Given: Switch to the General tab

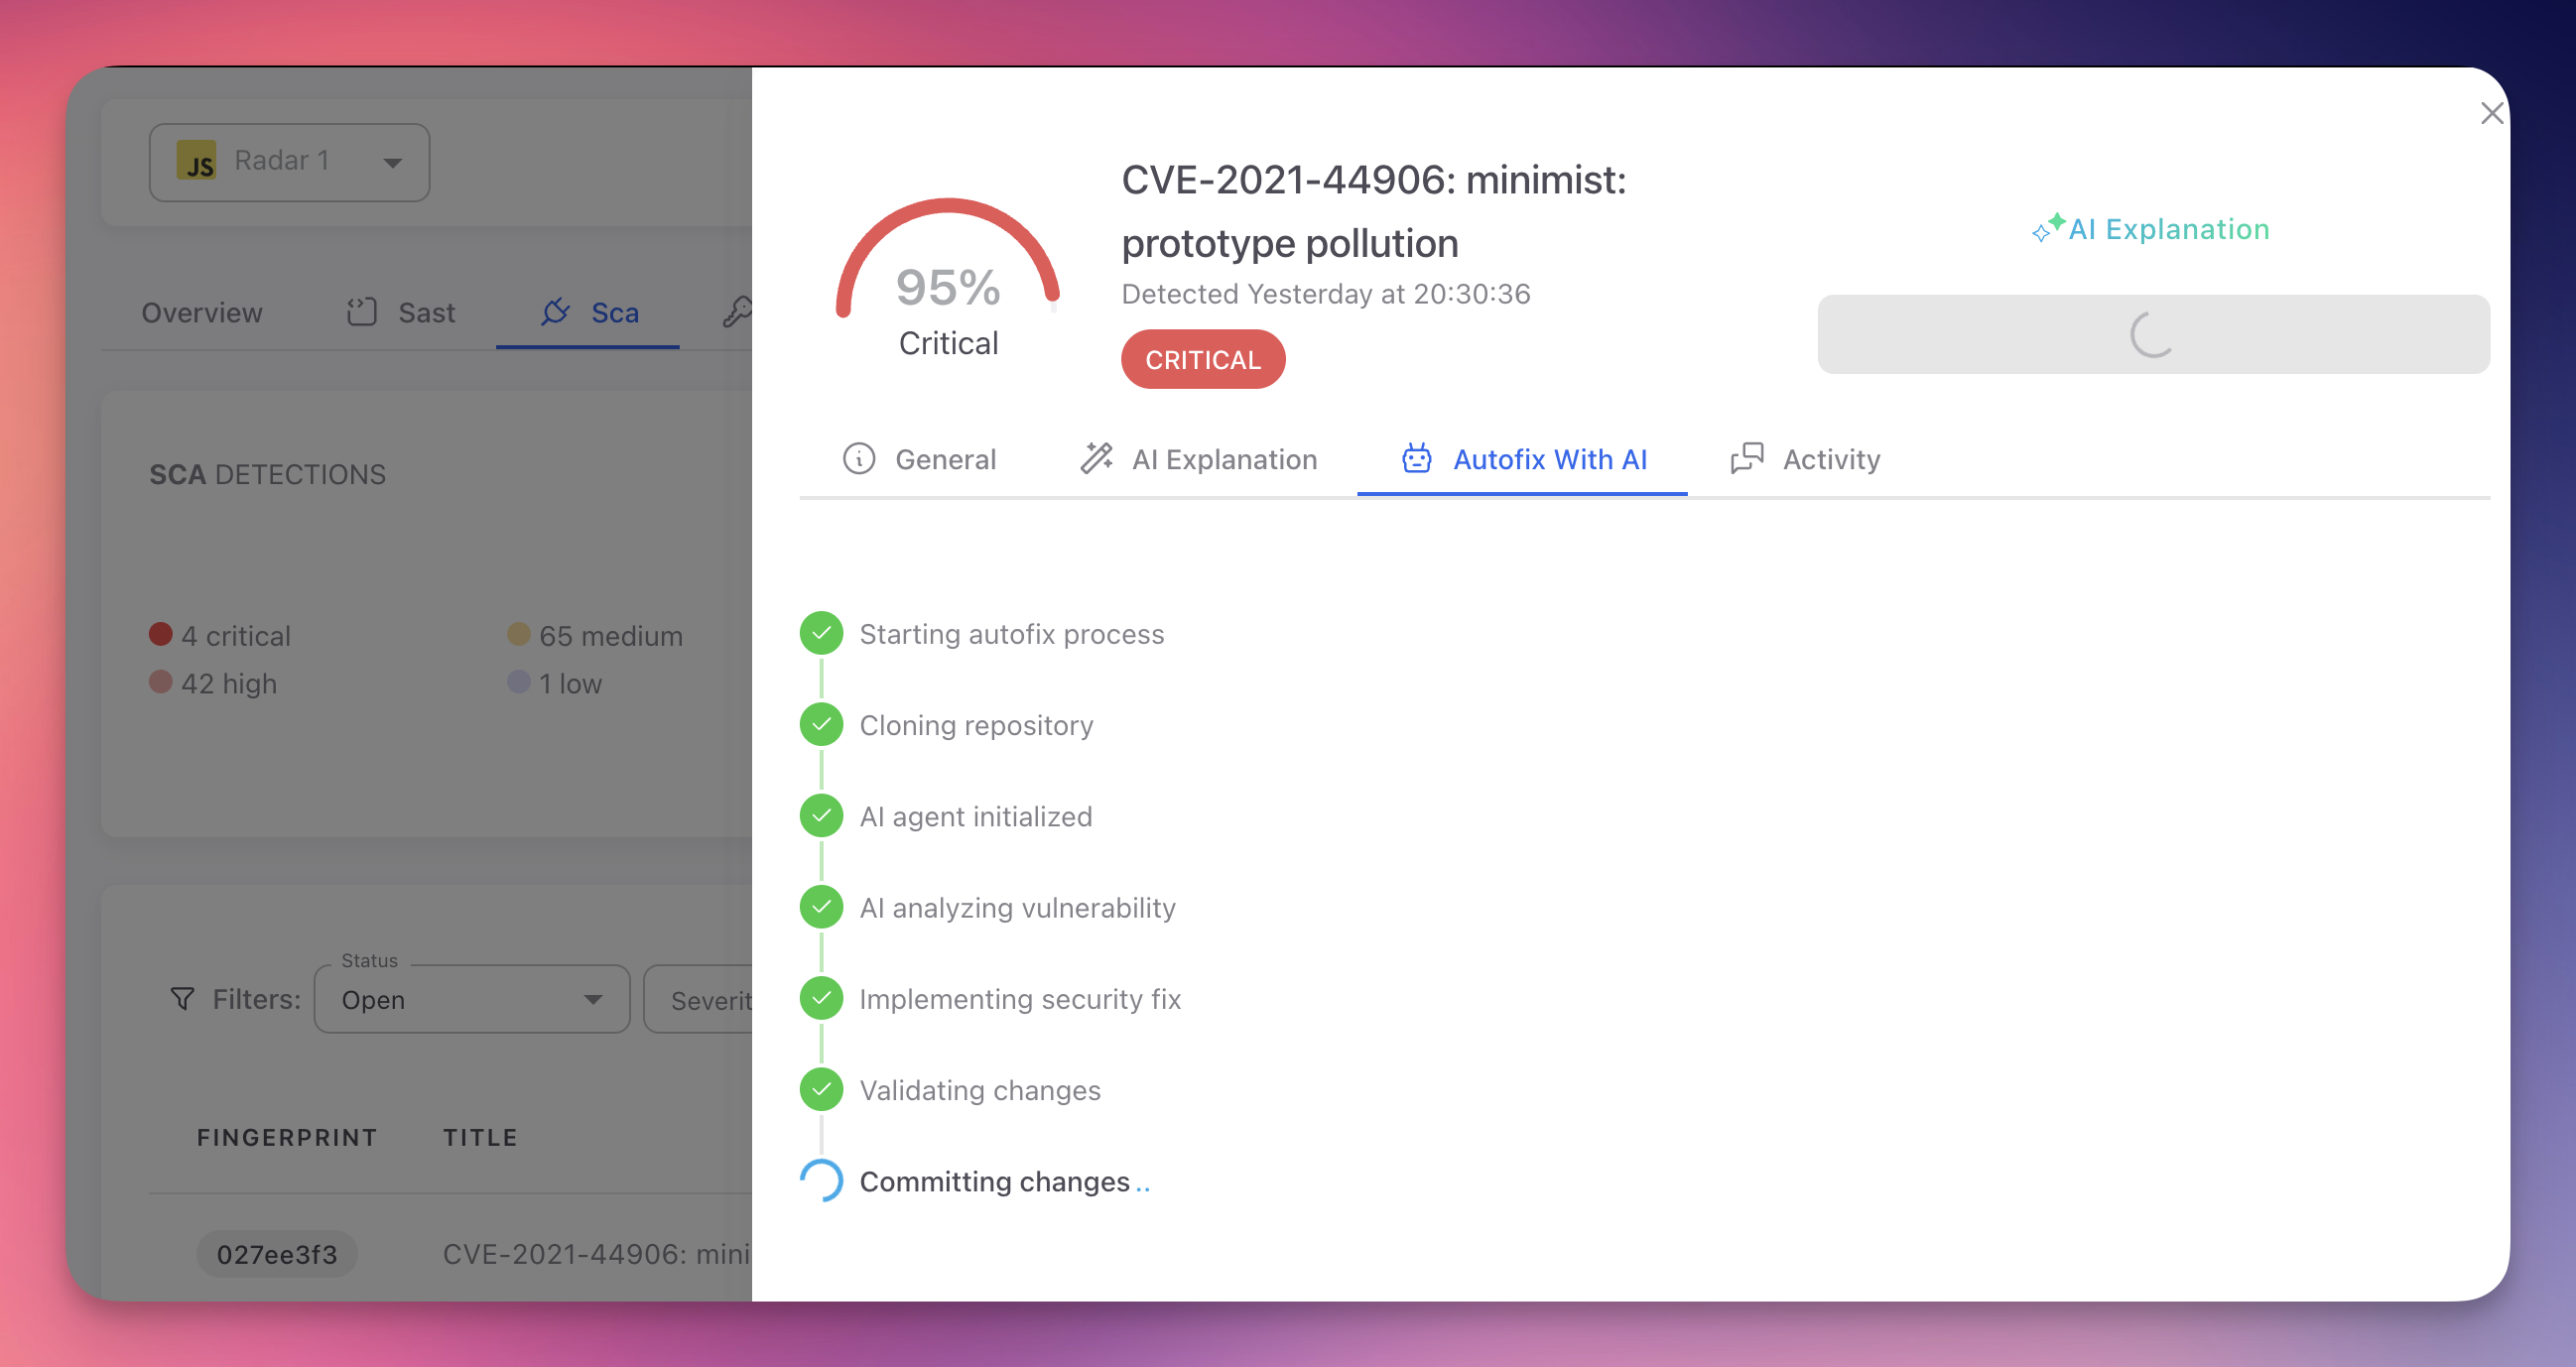Looking at the screenshot, I should tap(945, 459).
